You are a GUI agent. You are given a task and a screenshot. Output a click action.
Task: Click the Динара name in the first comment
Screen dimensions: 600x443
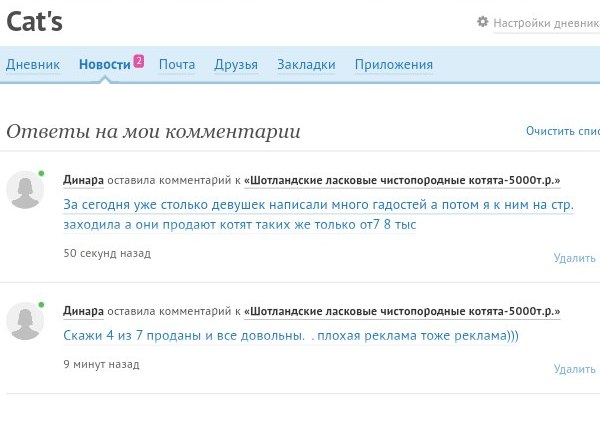coord(83,180)
